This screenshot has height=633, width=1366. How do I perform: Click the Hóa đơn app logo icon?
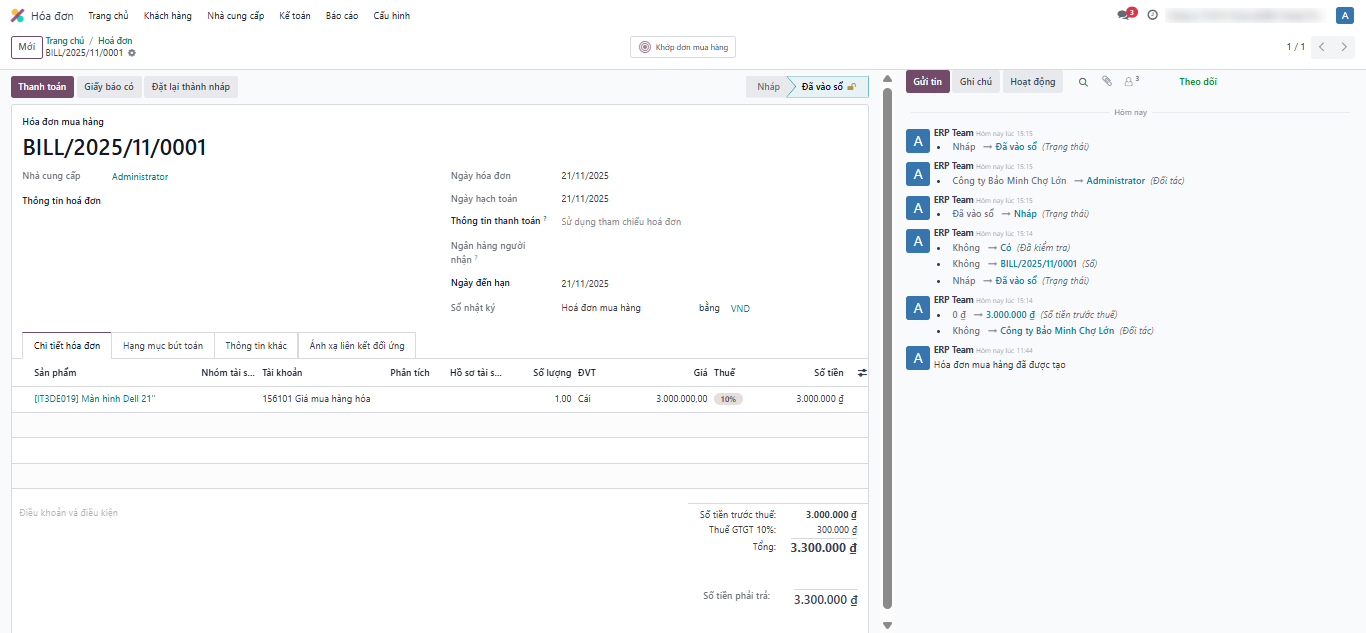click(x=17, y=16)
